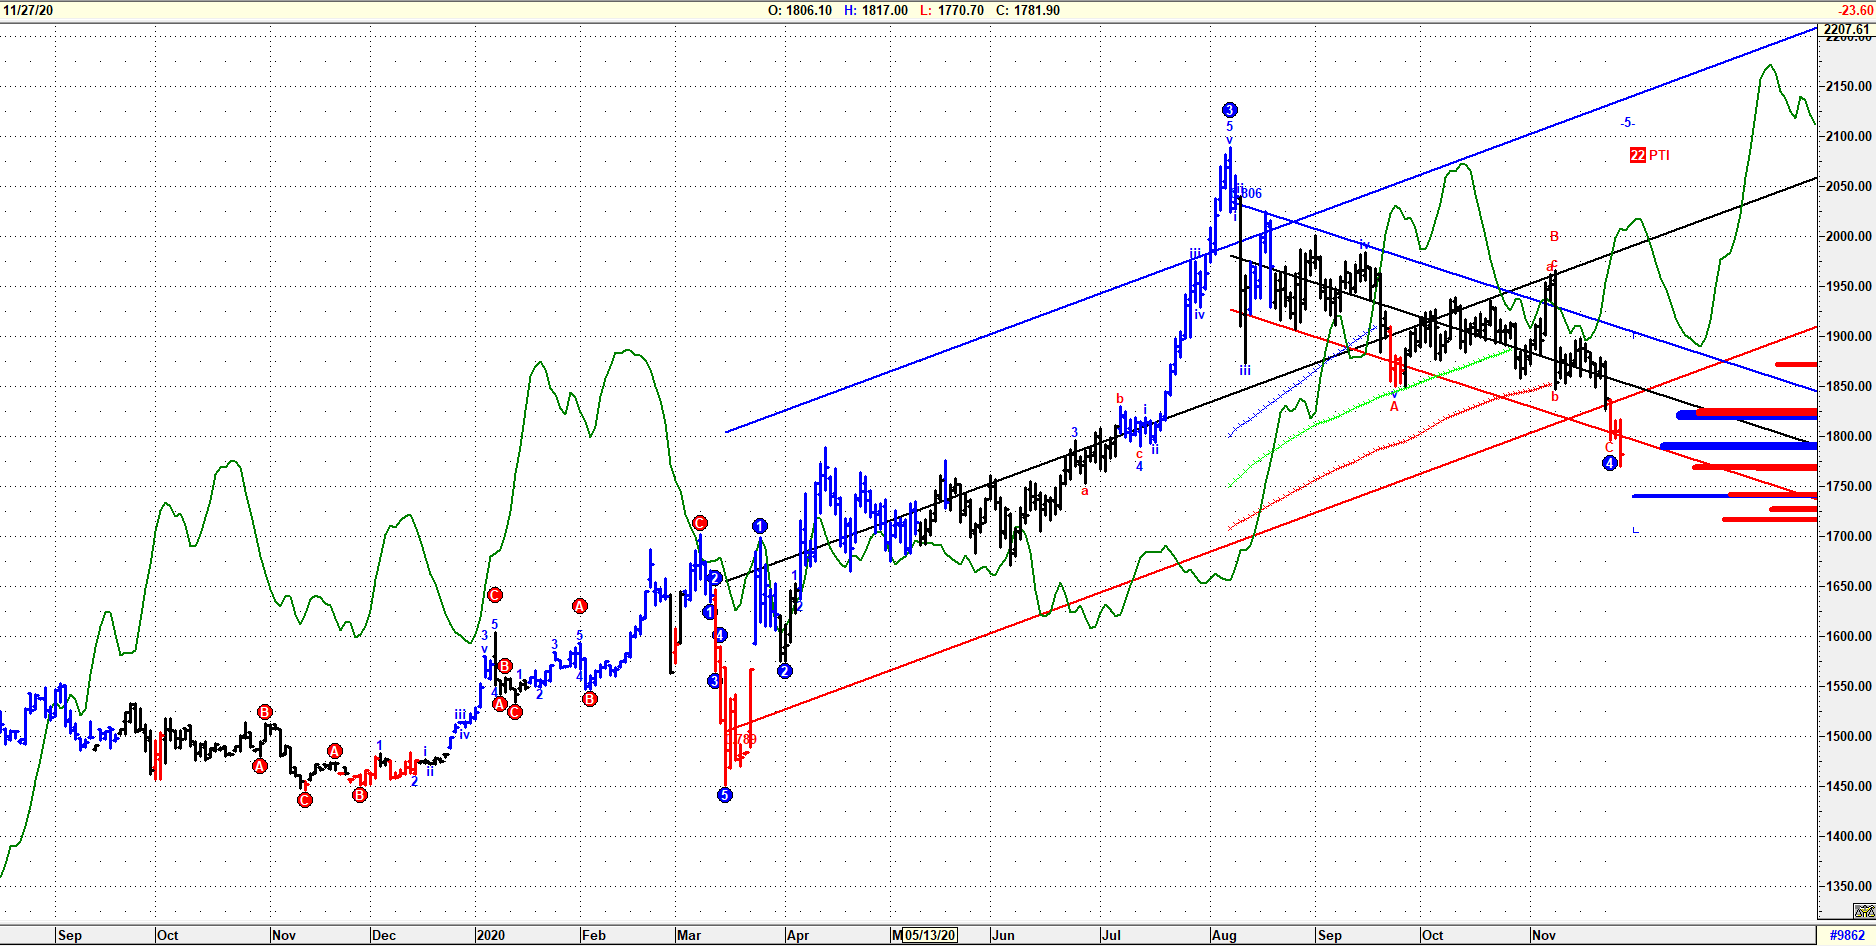Click the #9862 bar count field
1876x946 pixels.
pos(1846,935)
